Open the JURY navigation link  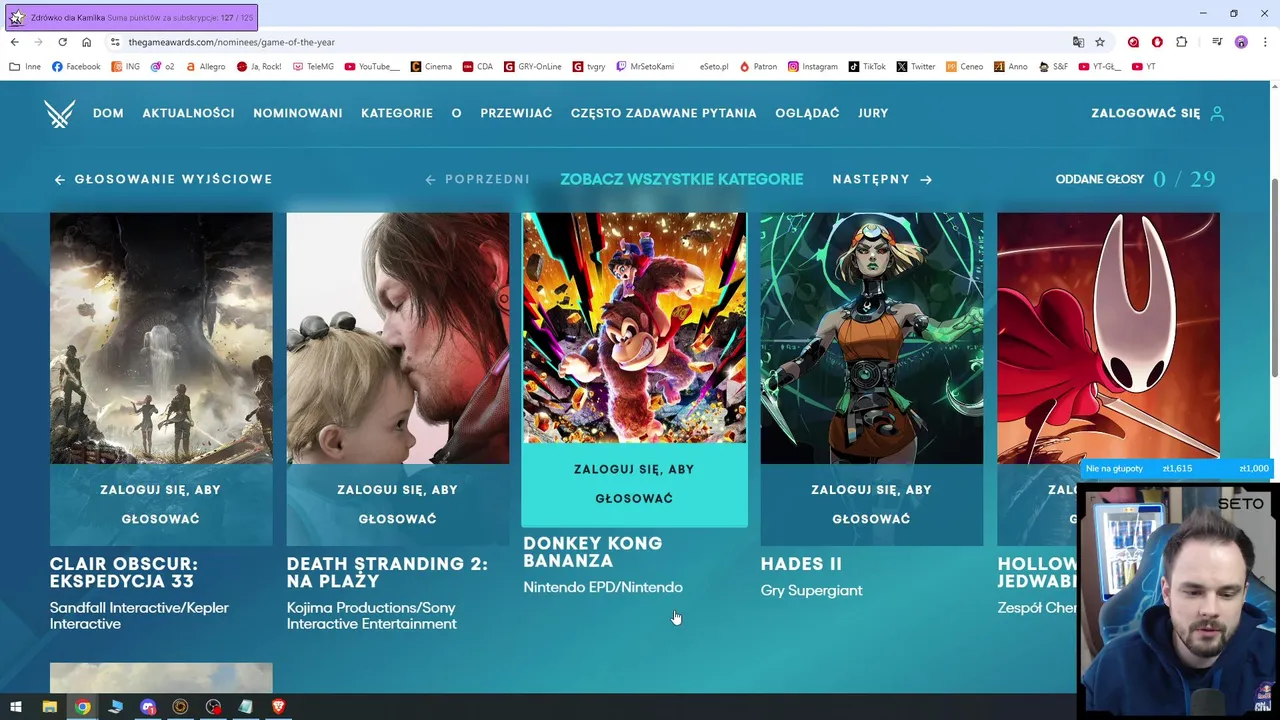[x=873, y=113]
